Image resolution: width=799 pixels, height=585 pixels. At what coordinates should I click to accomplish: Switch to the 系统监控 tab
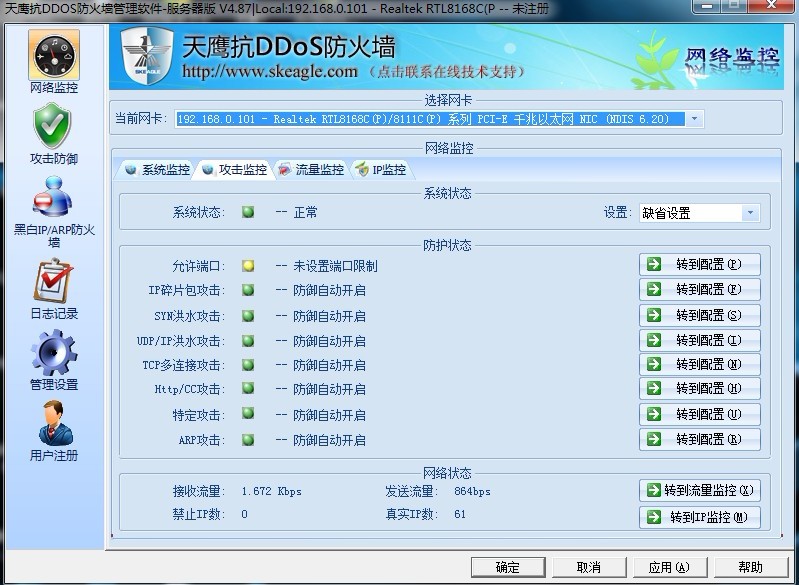click(158, 170)
